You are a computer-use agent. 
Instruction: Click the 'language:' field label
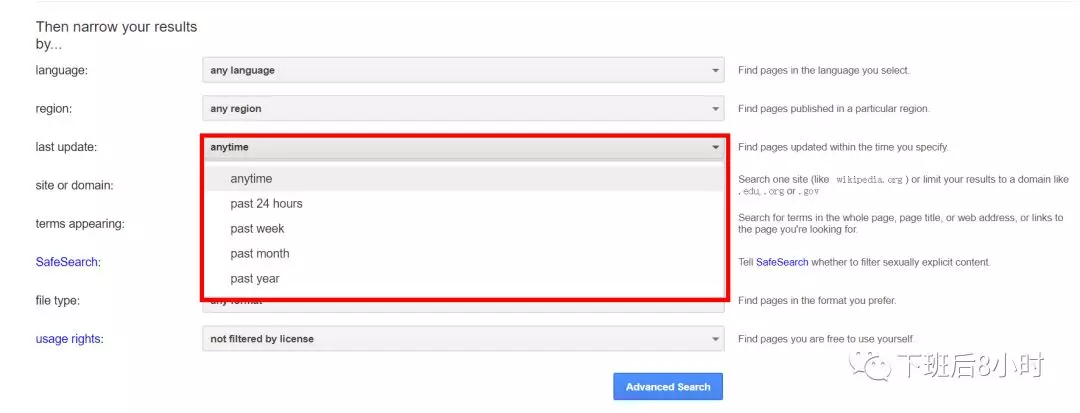pos(62,71)
